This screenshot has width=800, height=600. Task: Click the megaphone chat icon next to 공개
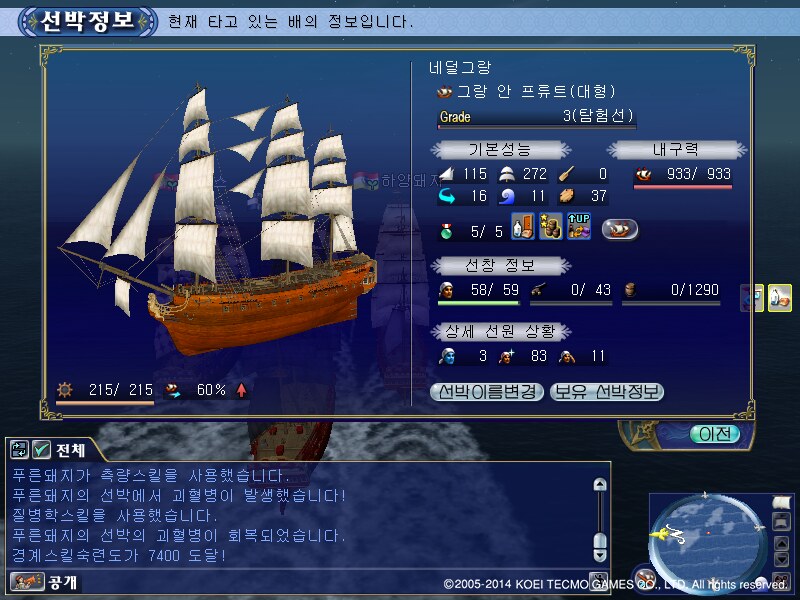coord(27,581)
